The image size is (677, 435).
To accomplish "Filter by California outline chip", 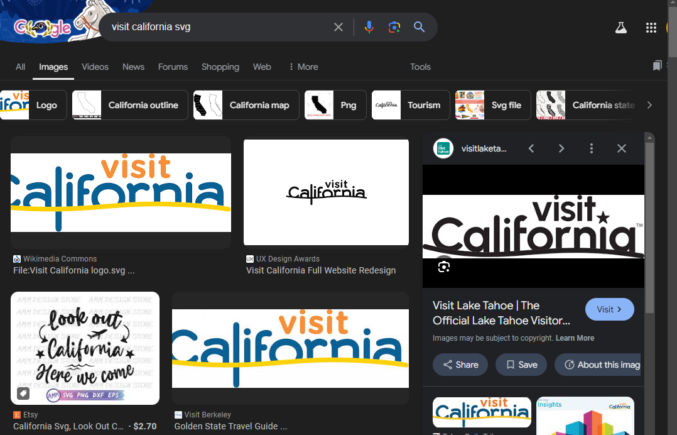I will 130,105.
